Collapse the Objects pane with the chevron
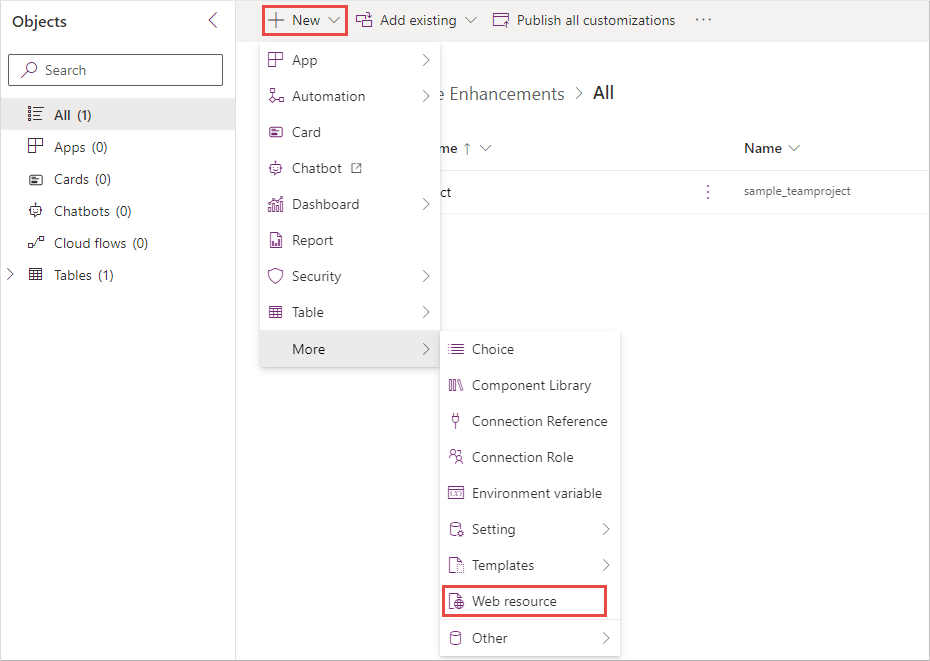 click(x=213, y=20)
